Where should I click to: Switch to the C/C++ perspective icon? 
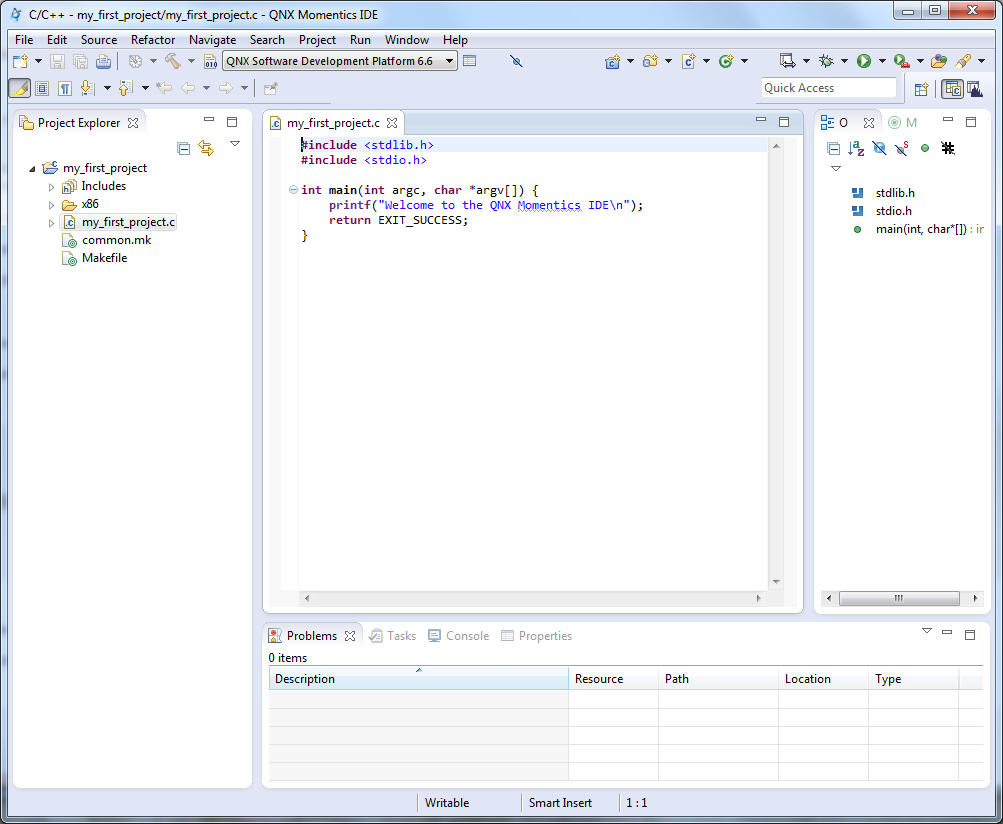[952, 89]
